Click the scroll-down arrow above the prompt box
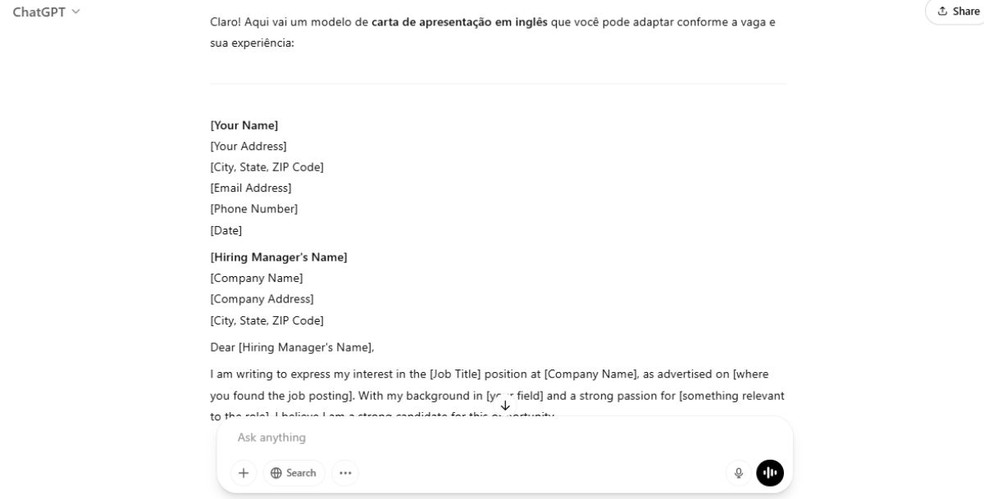 pos(505,406)
